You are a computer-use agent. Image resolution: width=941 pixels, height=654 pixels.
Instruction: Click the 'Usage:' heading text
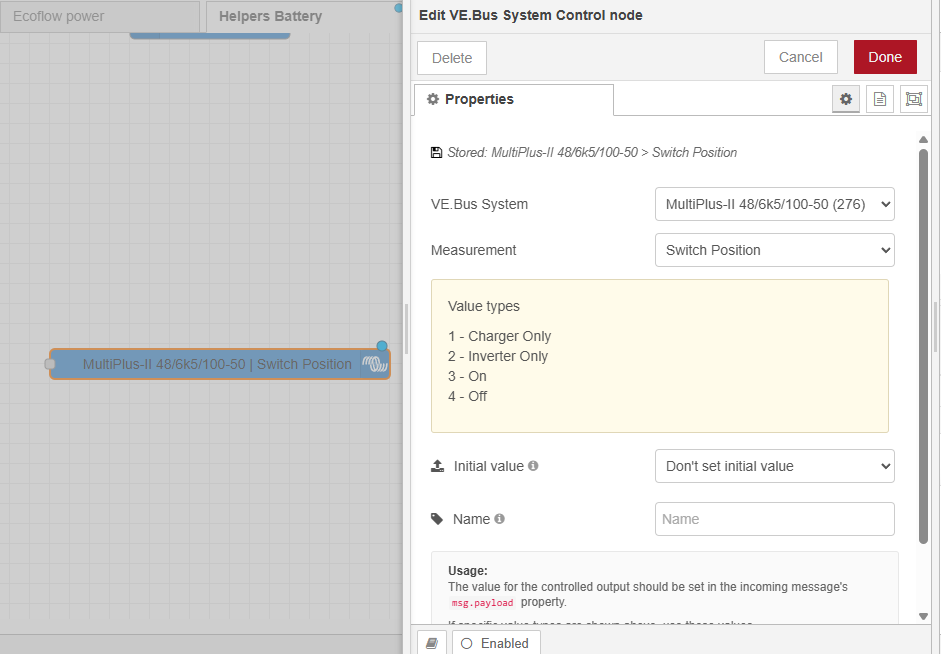(x=467, y=571)
